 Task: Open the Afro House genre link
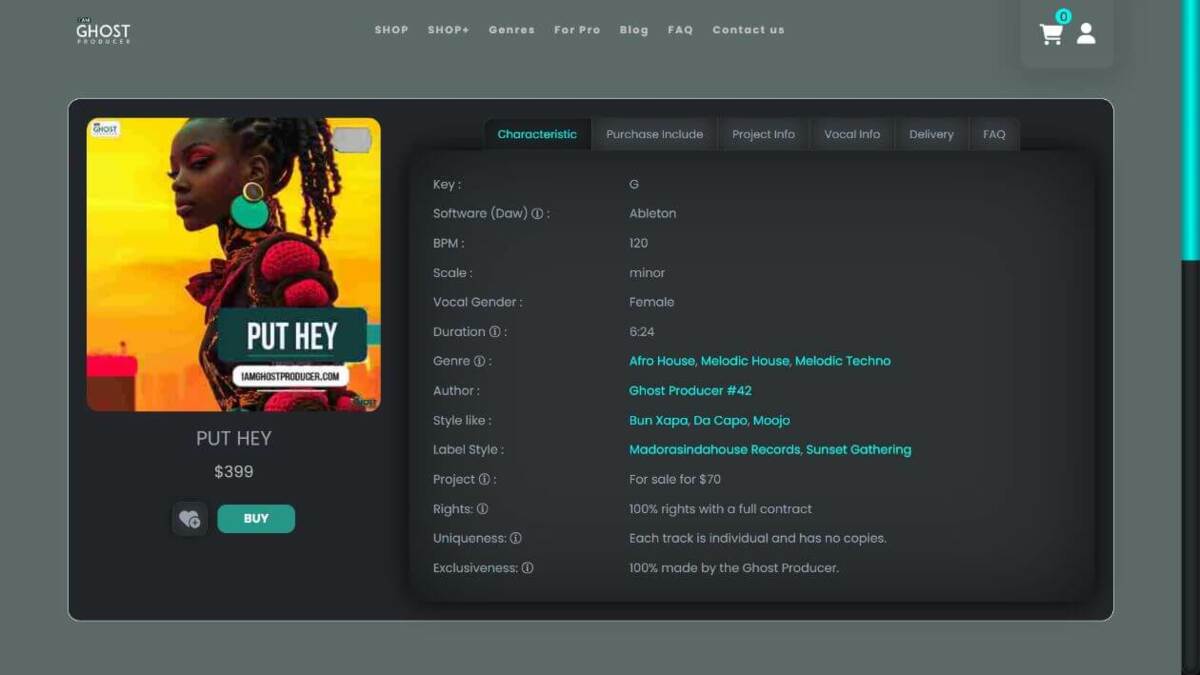(x=662, y=361)
